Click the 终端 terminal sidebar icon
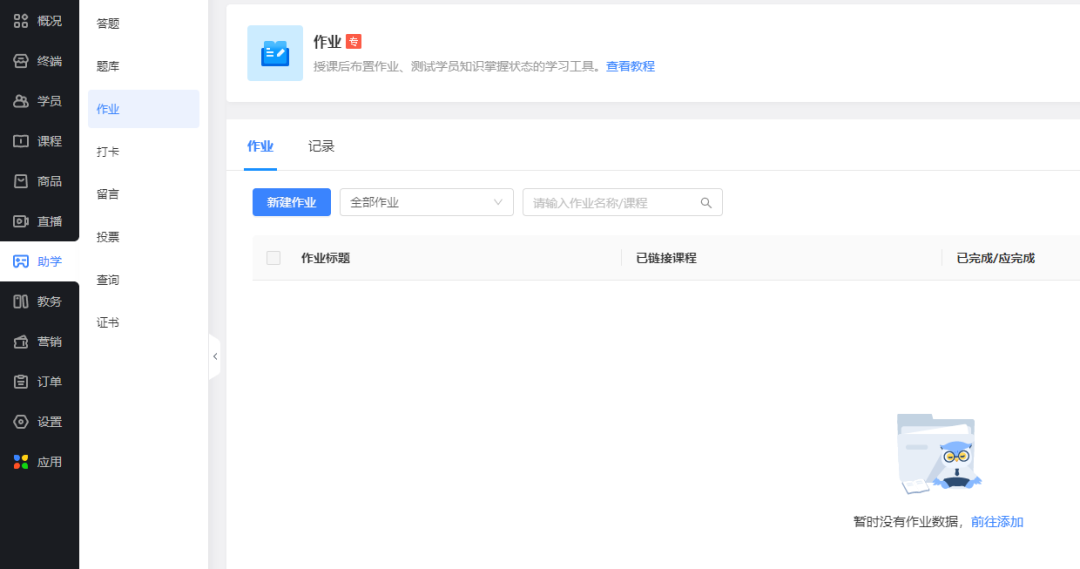 pos(21,61)
